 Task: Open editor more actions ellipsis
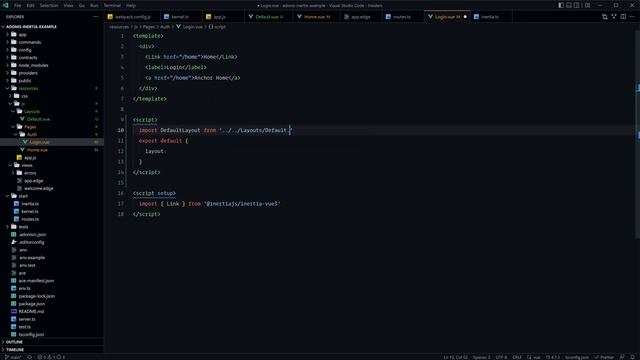632,17
